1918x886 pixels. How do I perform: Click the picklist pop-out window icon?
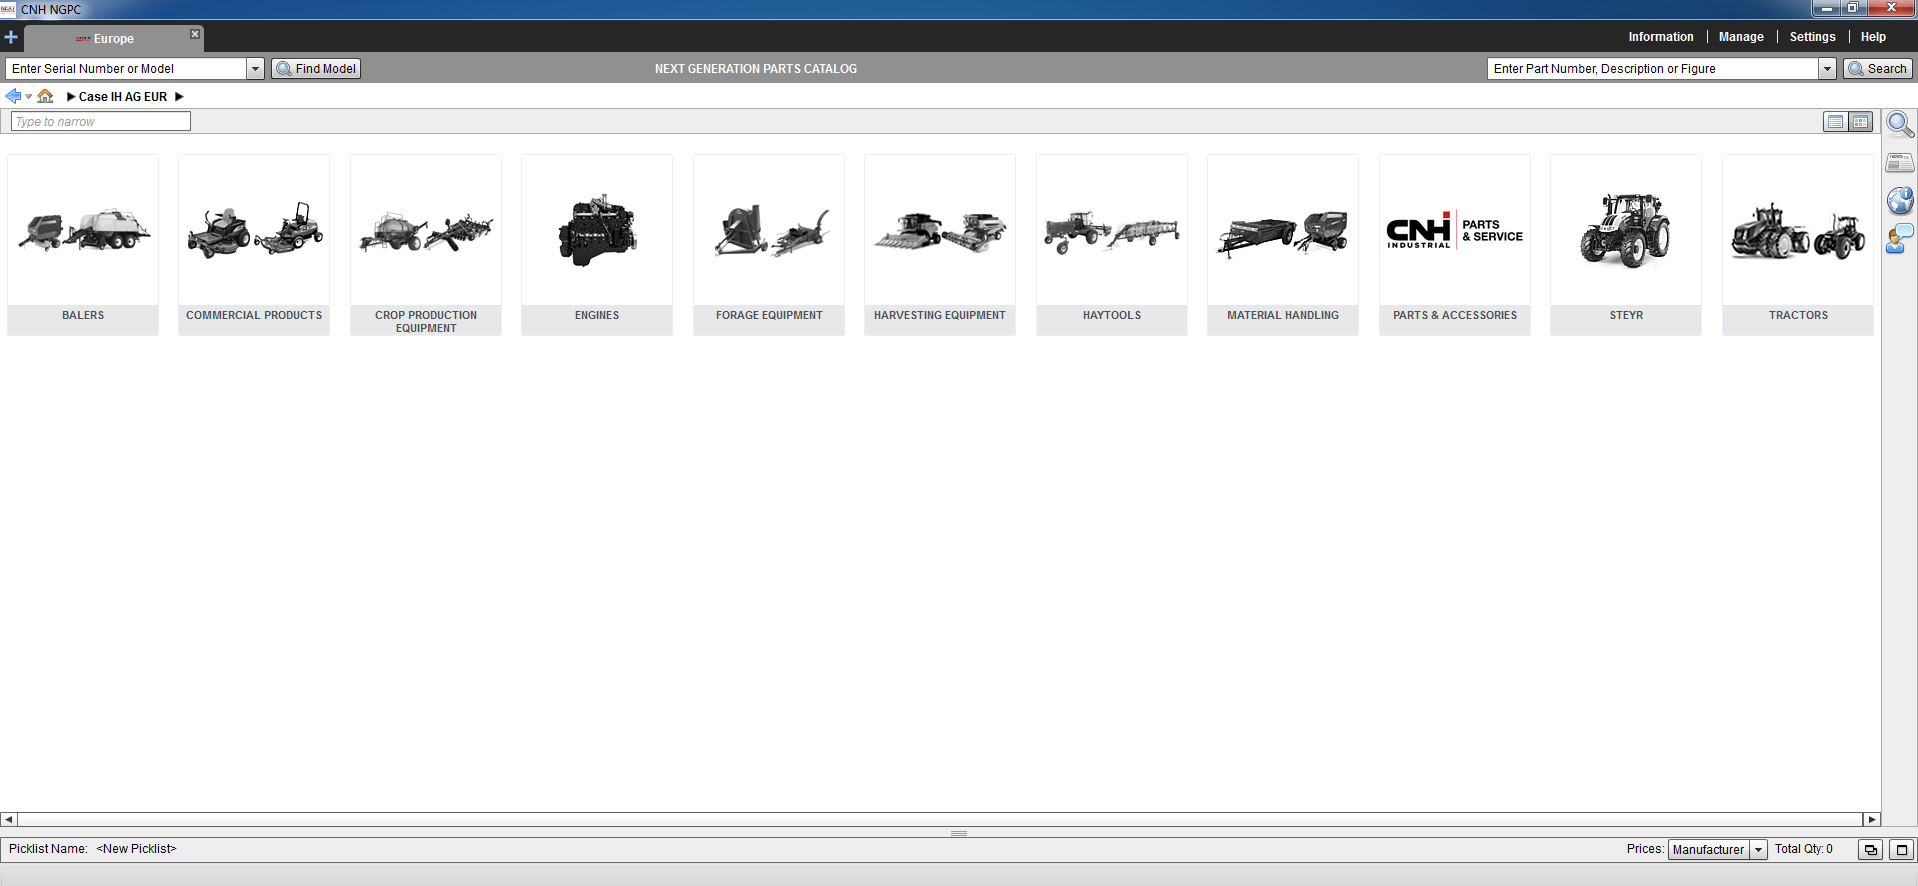point(1870,850)
